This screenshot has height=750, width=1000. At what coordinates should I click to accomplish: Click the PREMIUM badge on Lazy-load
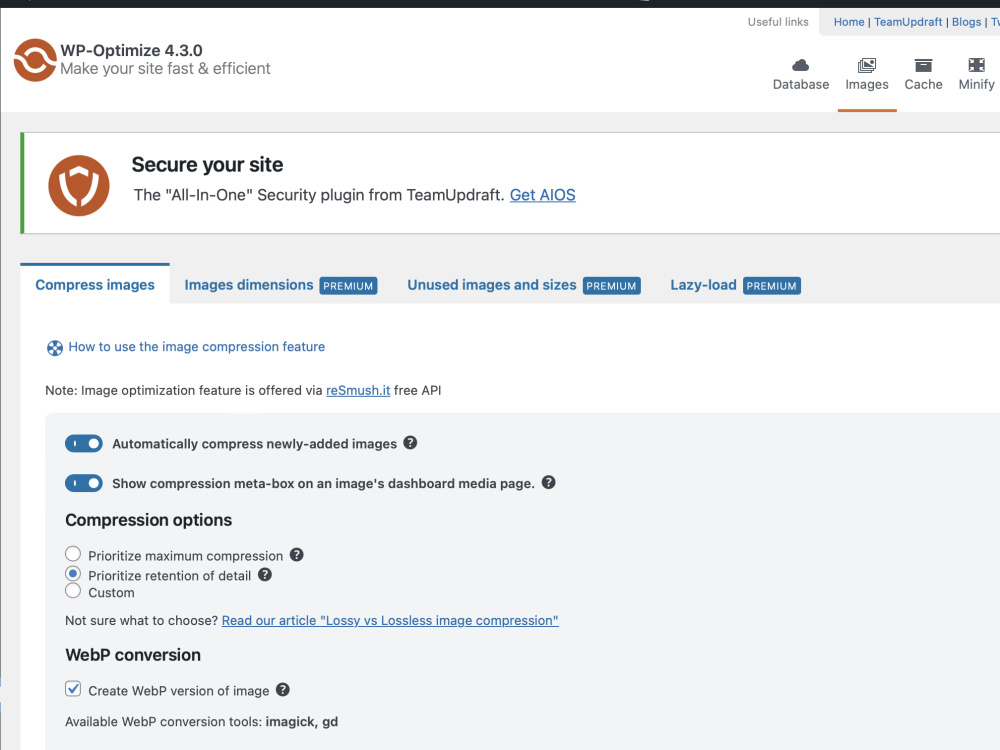tap(772, 286)
